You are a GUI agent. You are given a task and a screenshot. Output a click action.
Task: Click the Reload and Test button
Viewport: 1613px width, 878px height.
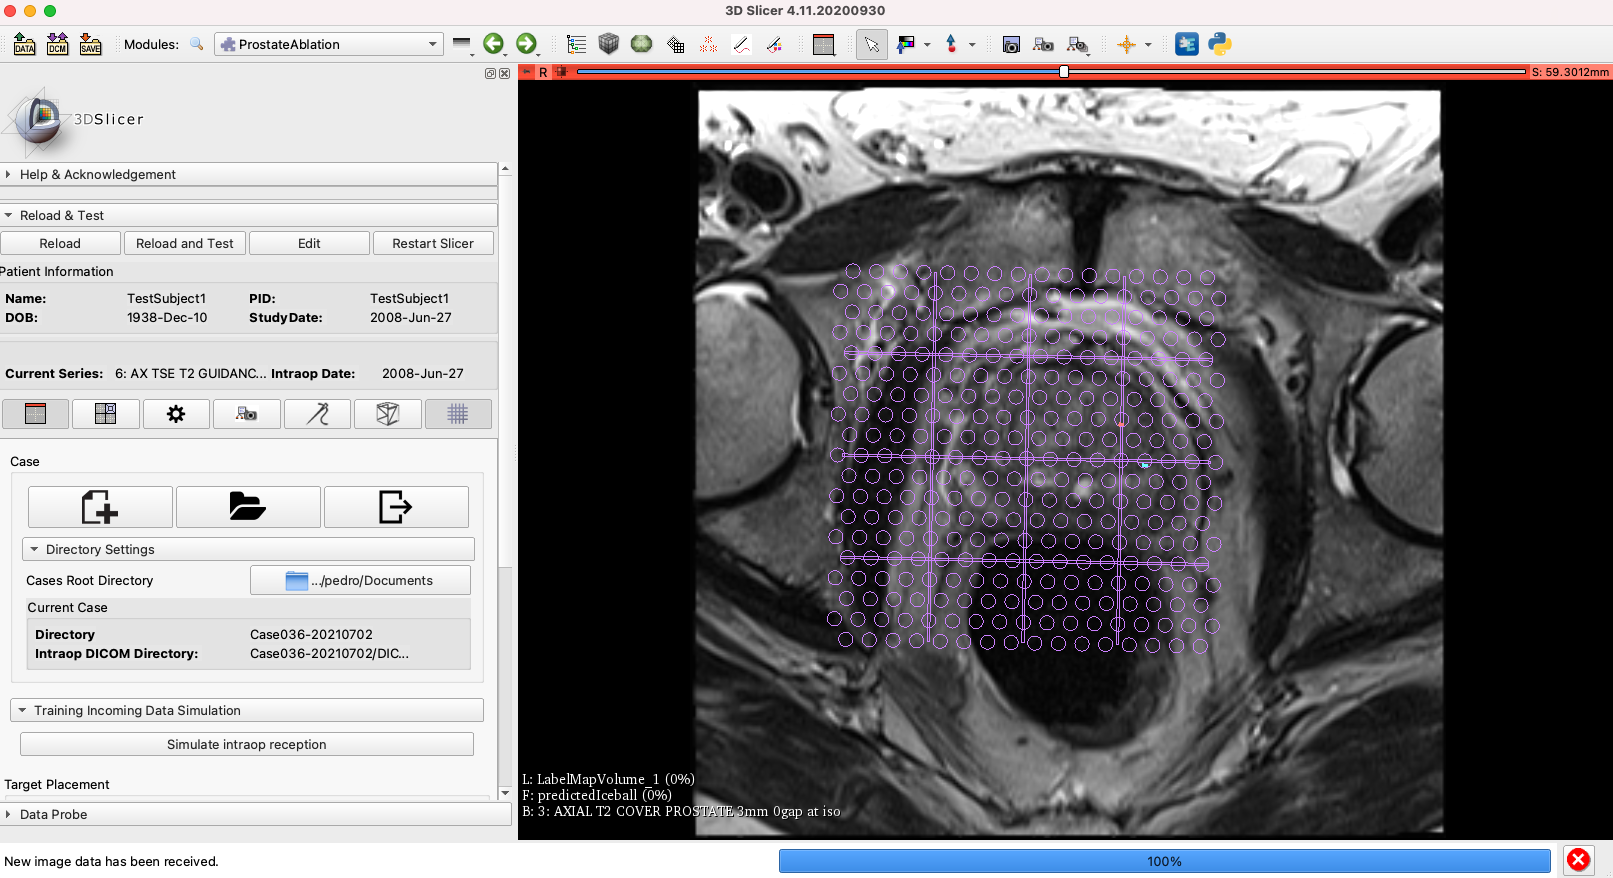185,243
